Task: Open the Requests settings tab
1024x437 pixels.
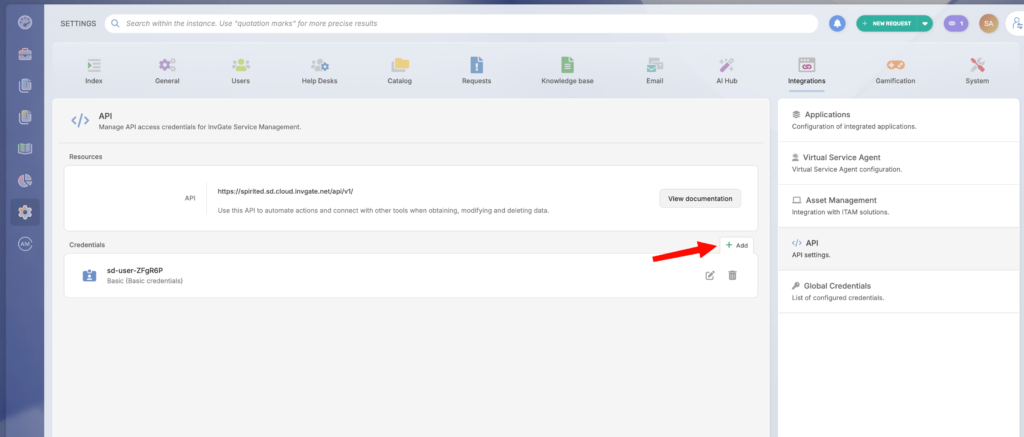Action: (476, 72)
